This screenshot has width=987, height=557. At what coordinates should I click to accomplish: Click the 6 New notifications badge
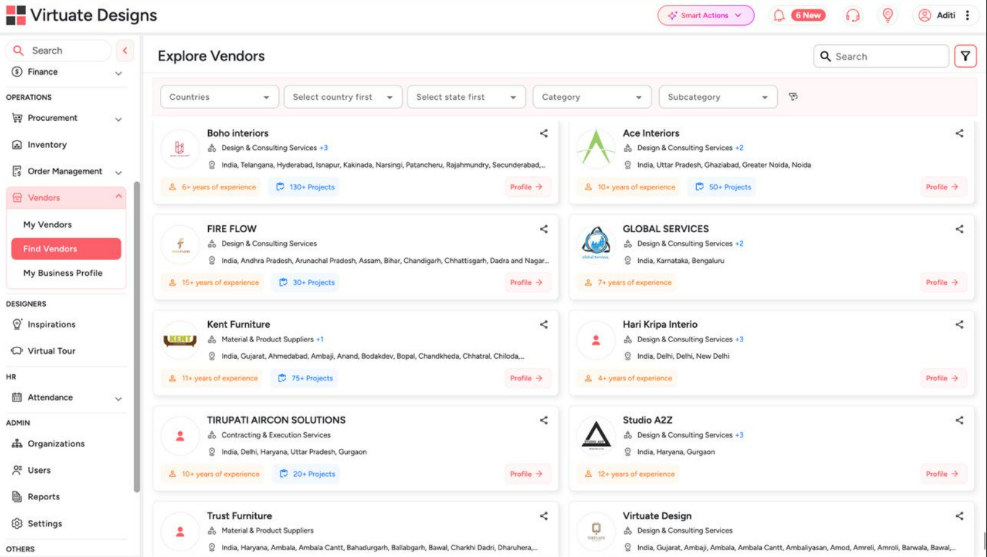coord(808,15)
